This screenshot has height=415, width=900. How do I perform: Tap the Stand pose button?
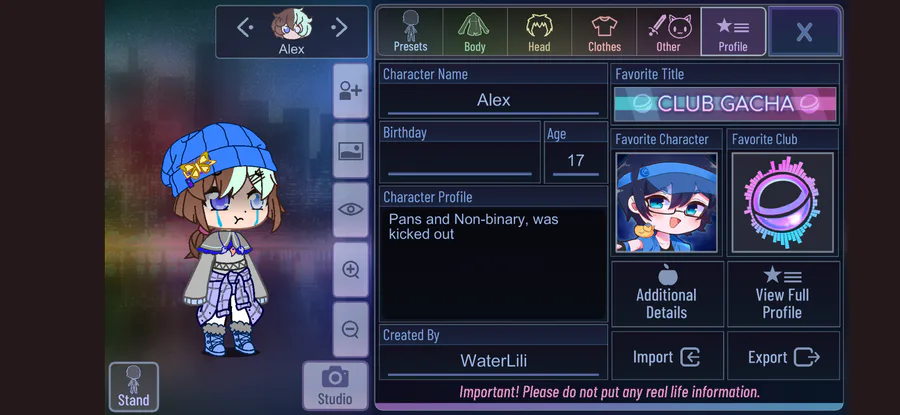133,387
